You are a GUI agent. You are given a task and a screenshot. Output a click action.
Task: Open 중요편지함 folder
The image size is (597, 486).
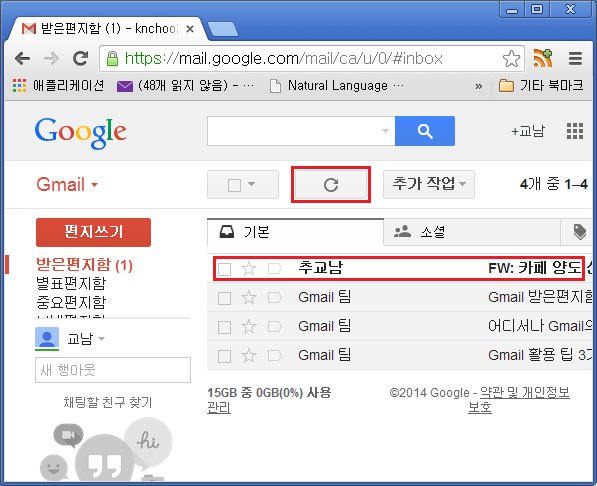[x=71, y=302]
